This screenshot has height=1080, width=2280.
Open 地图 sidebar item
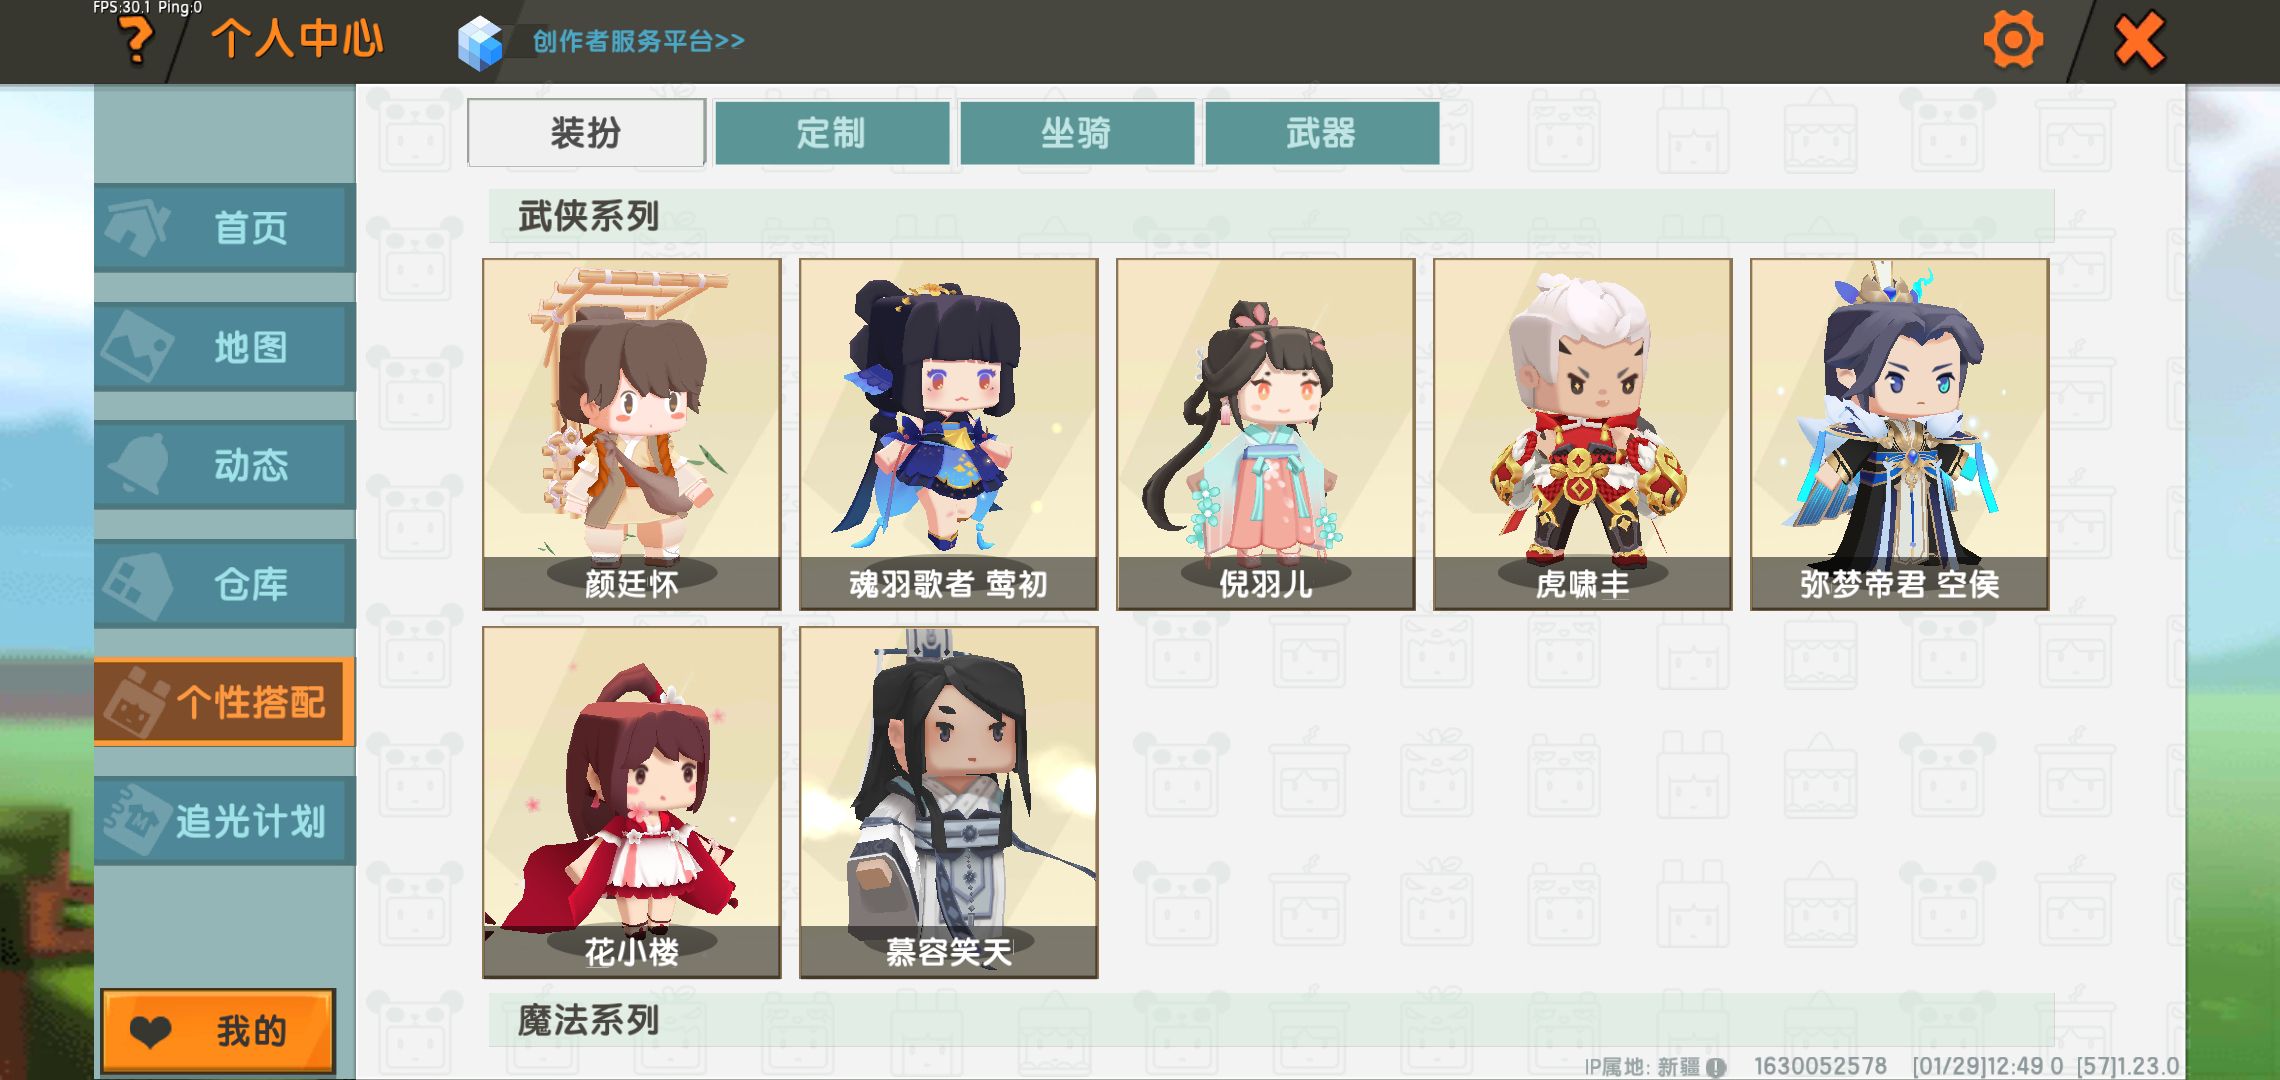click(x=225, y=346)
